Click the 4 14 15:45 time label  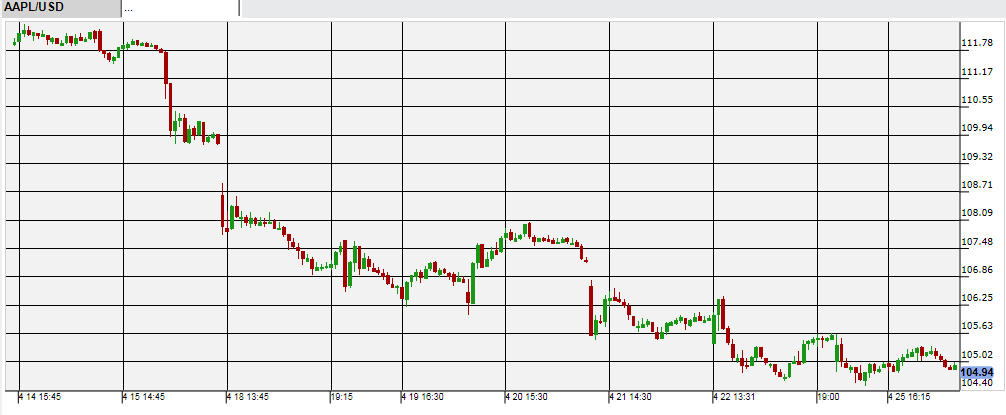41,397
